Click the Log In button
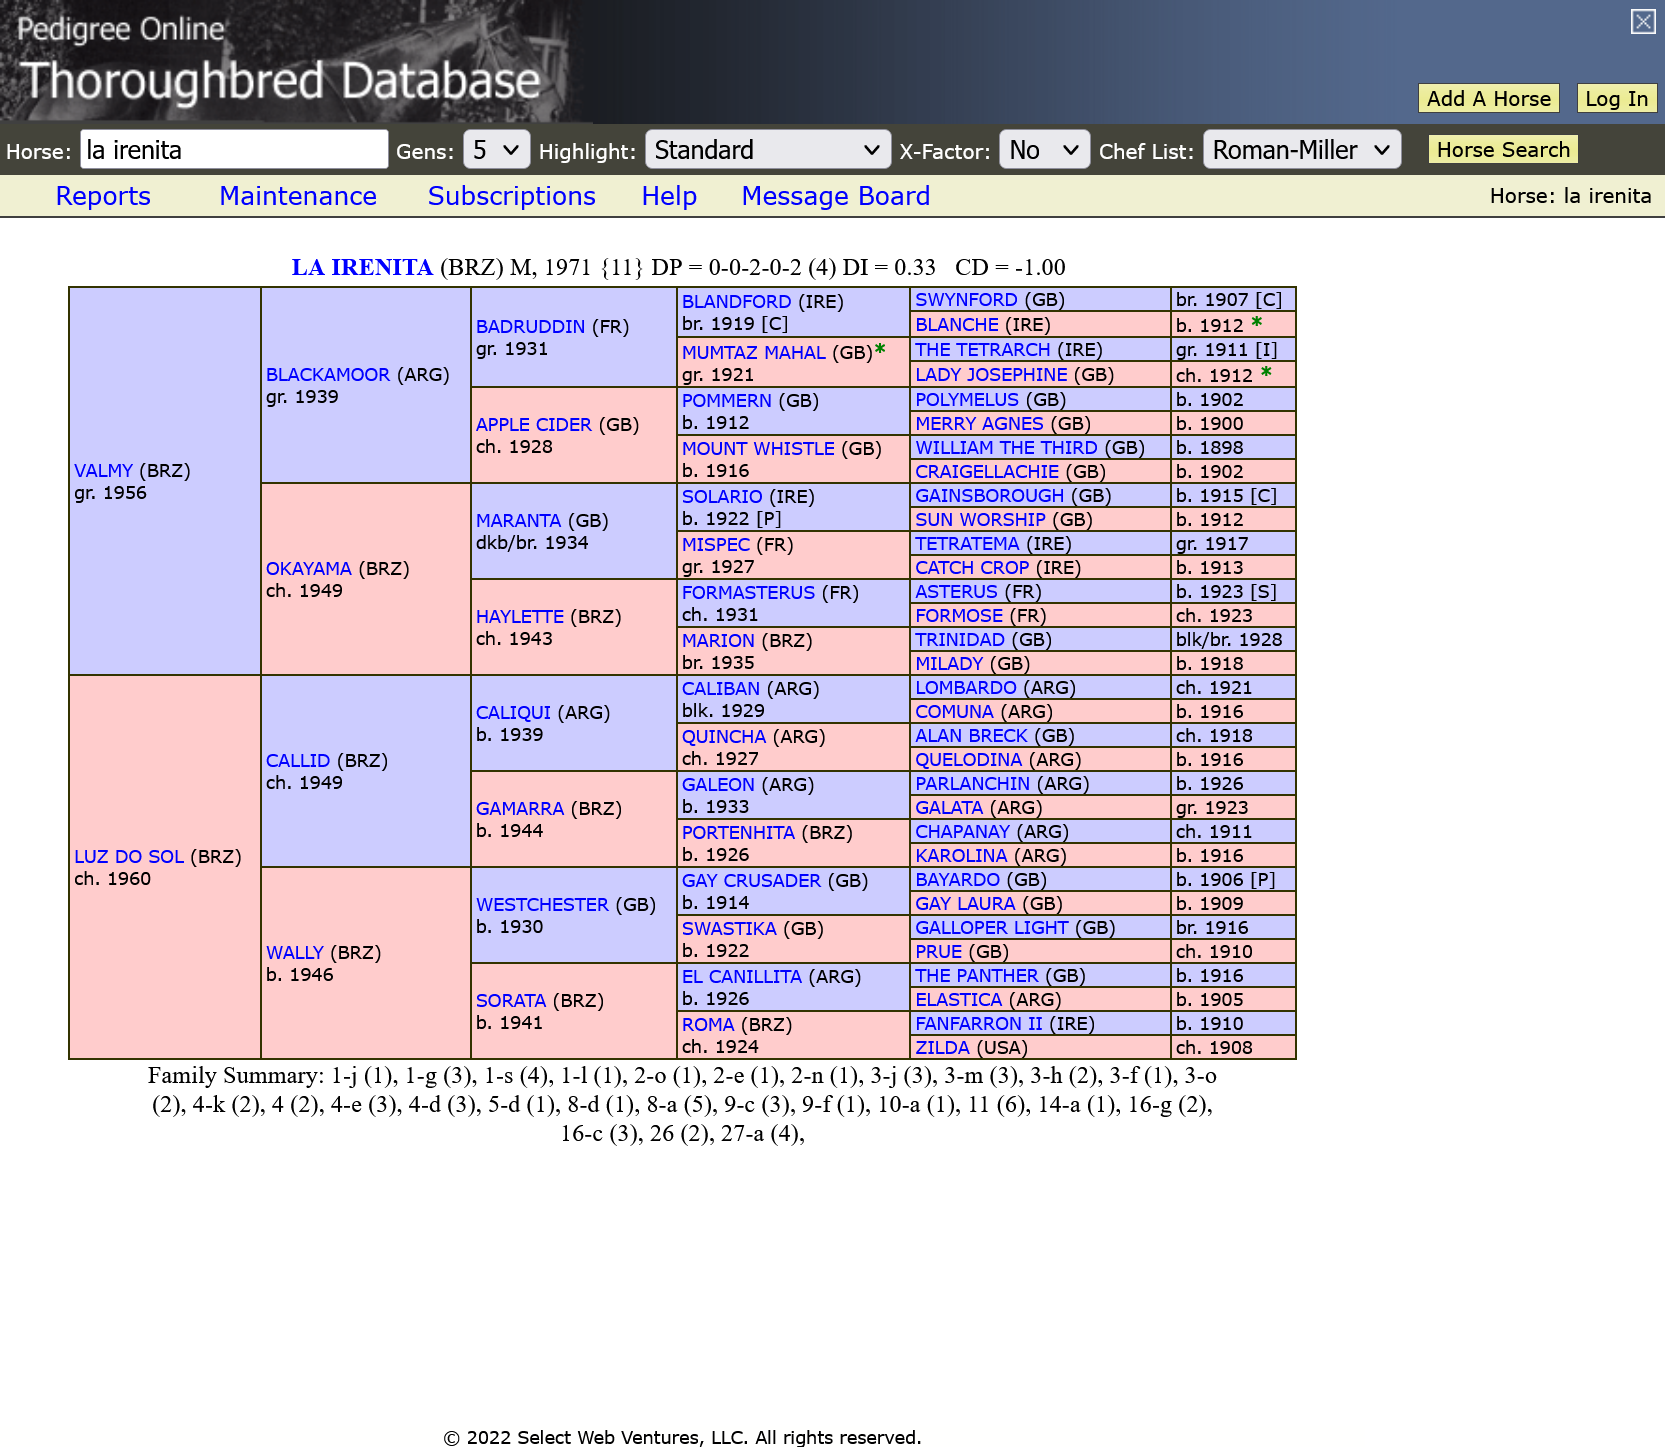Image resolution: width=1665 pixels, height=1447 pixels. 1616,98
